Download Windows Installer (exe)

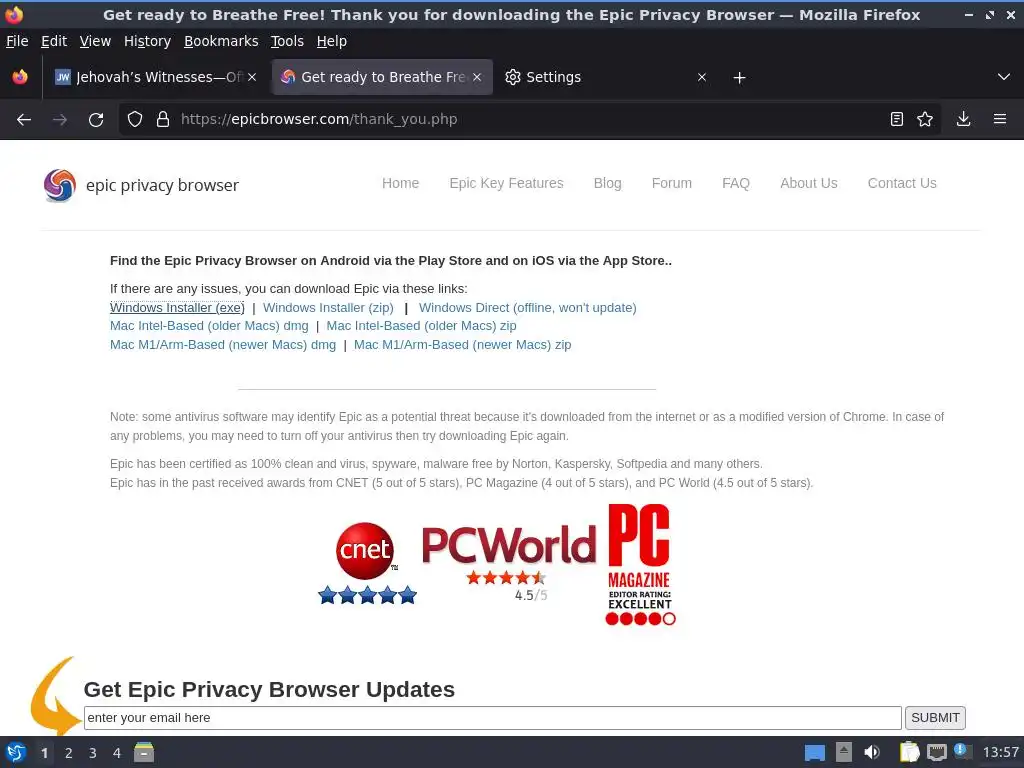pos(177,308)
